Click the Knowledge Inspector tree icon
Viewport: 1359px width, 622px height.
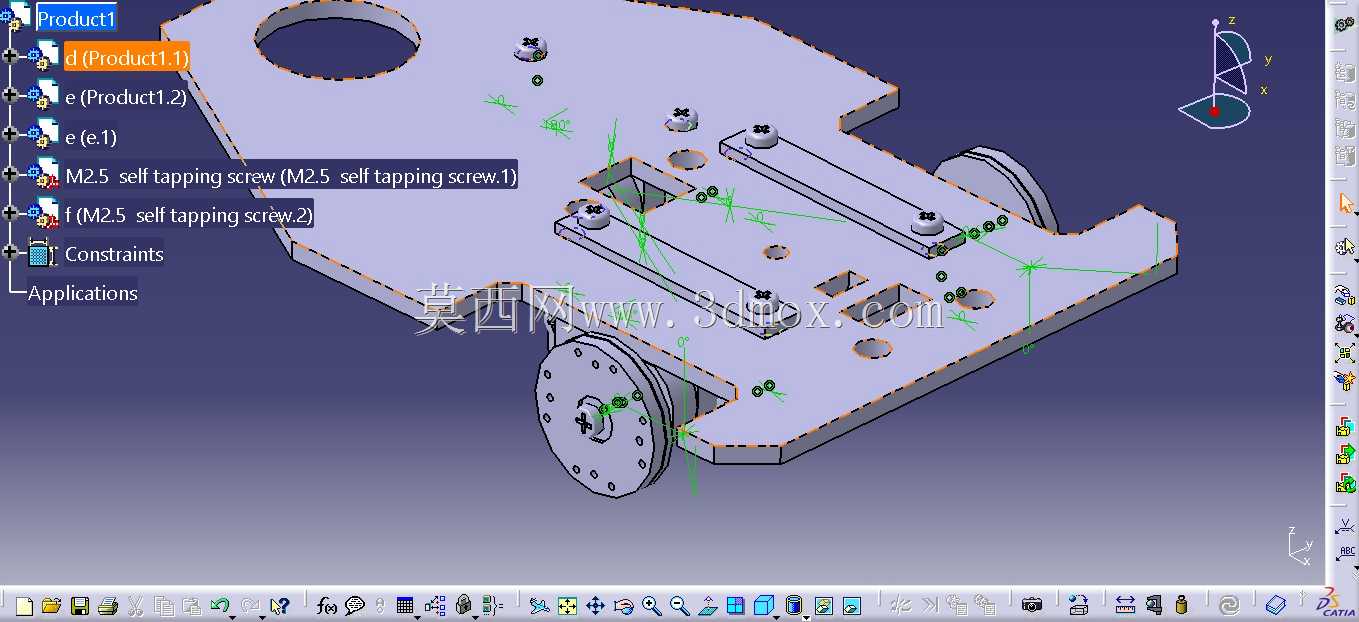pos(435,605)
